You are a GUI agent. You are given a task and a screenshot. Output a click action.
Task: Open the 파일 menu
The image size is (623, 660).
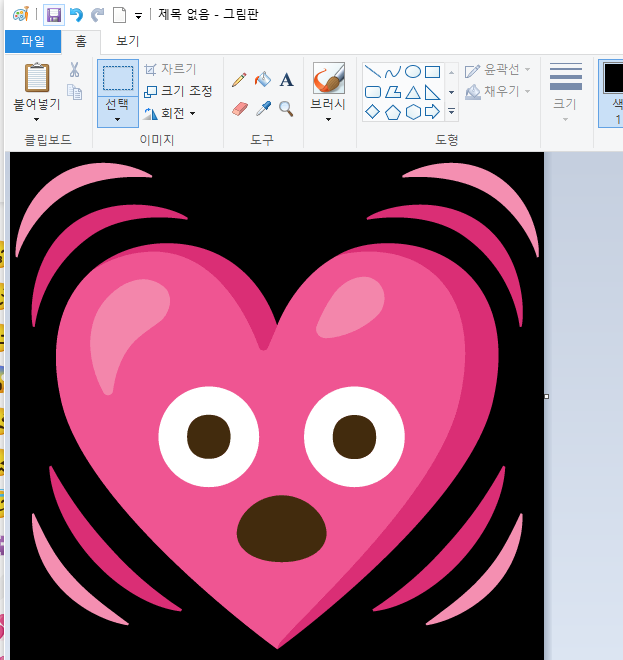point(33,41)
